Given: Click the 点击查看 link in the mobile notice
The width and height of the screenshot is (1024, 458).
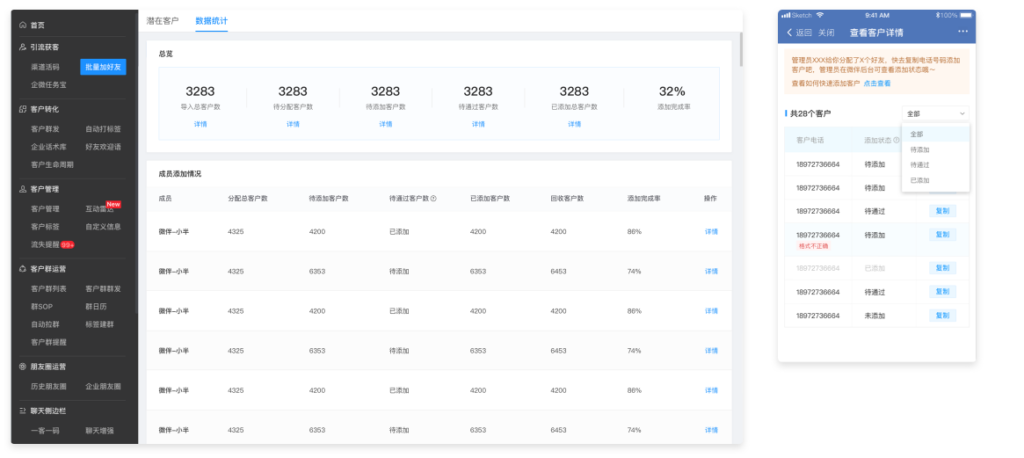Looking at the screenshot, I should [x=877, y=83].
